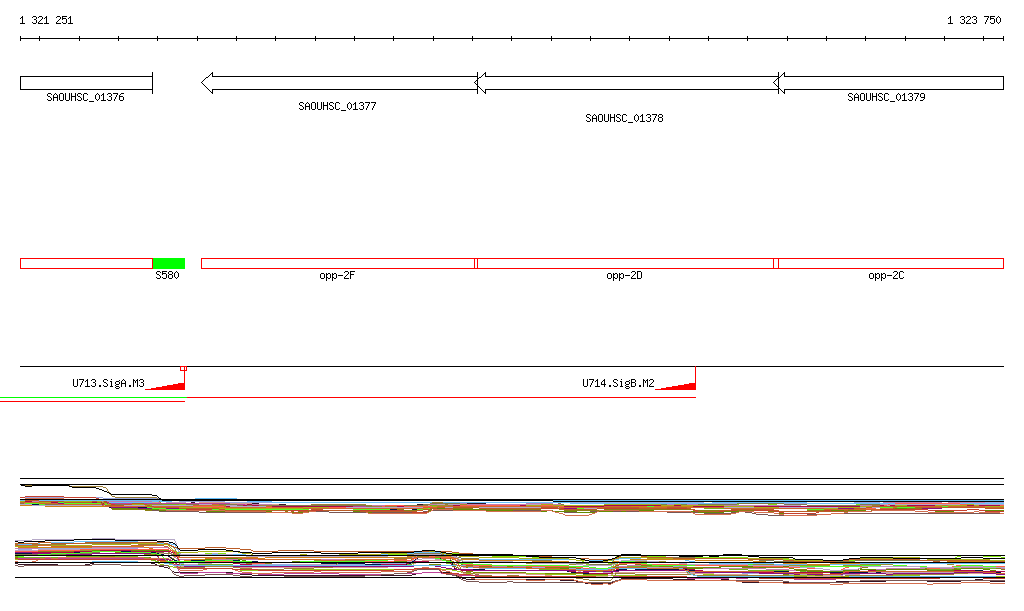The image size is (1024, 611).
Task: Select the green S580 segment
Action: pyautogui.click(x=169, y=264)
